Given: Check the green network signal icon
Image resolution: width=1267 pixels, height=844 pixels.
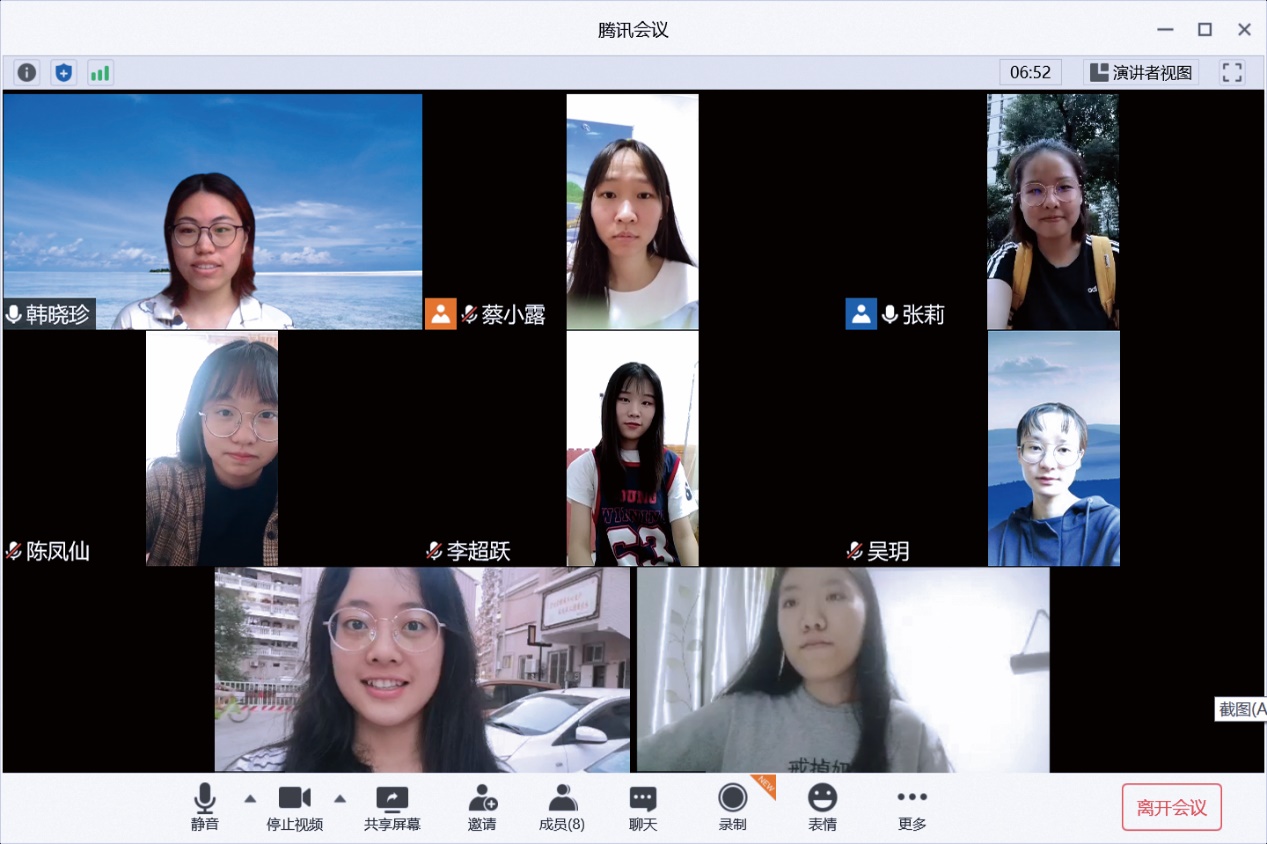Looking at the screenshot, I should click(100, 72).
